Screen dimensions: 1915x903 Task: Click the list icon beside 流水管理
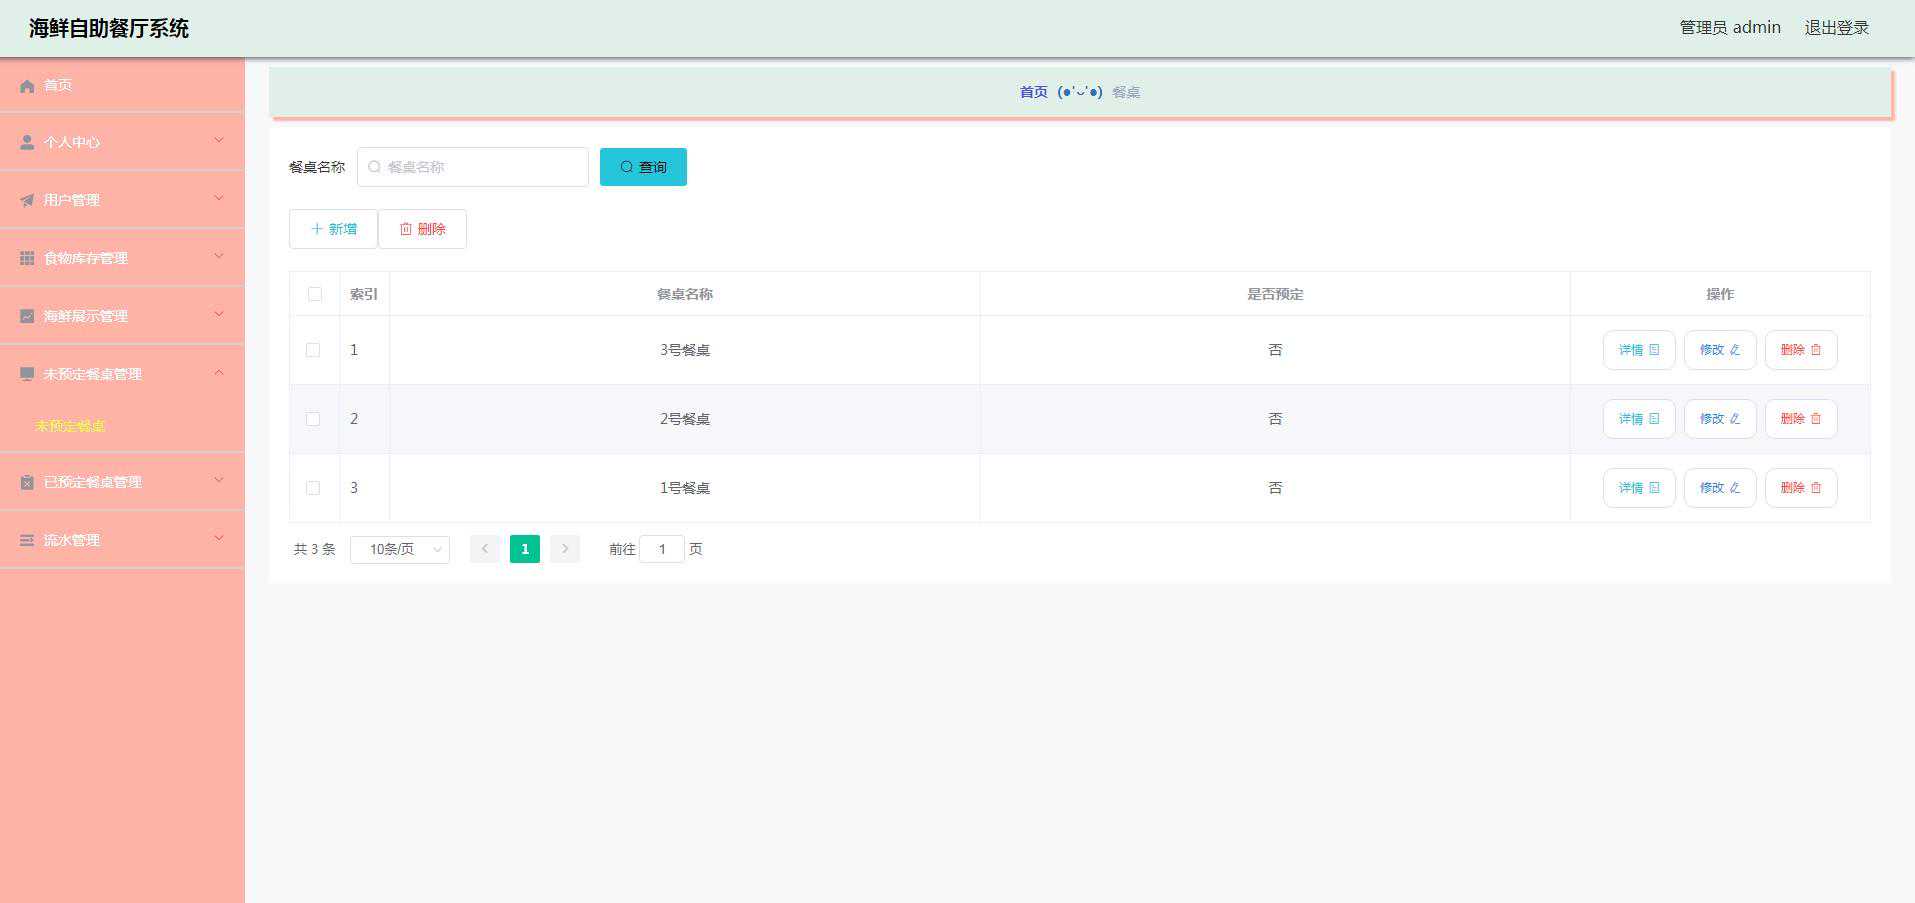tap(27, 541)
